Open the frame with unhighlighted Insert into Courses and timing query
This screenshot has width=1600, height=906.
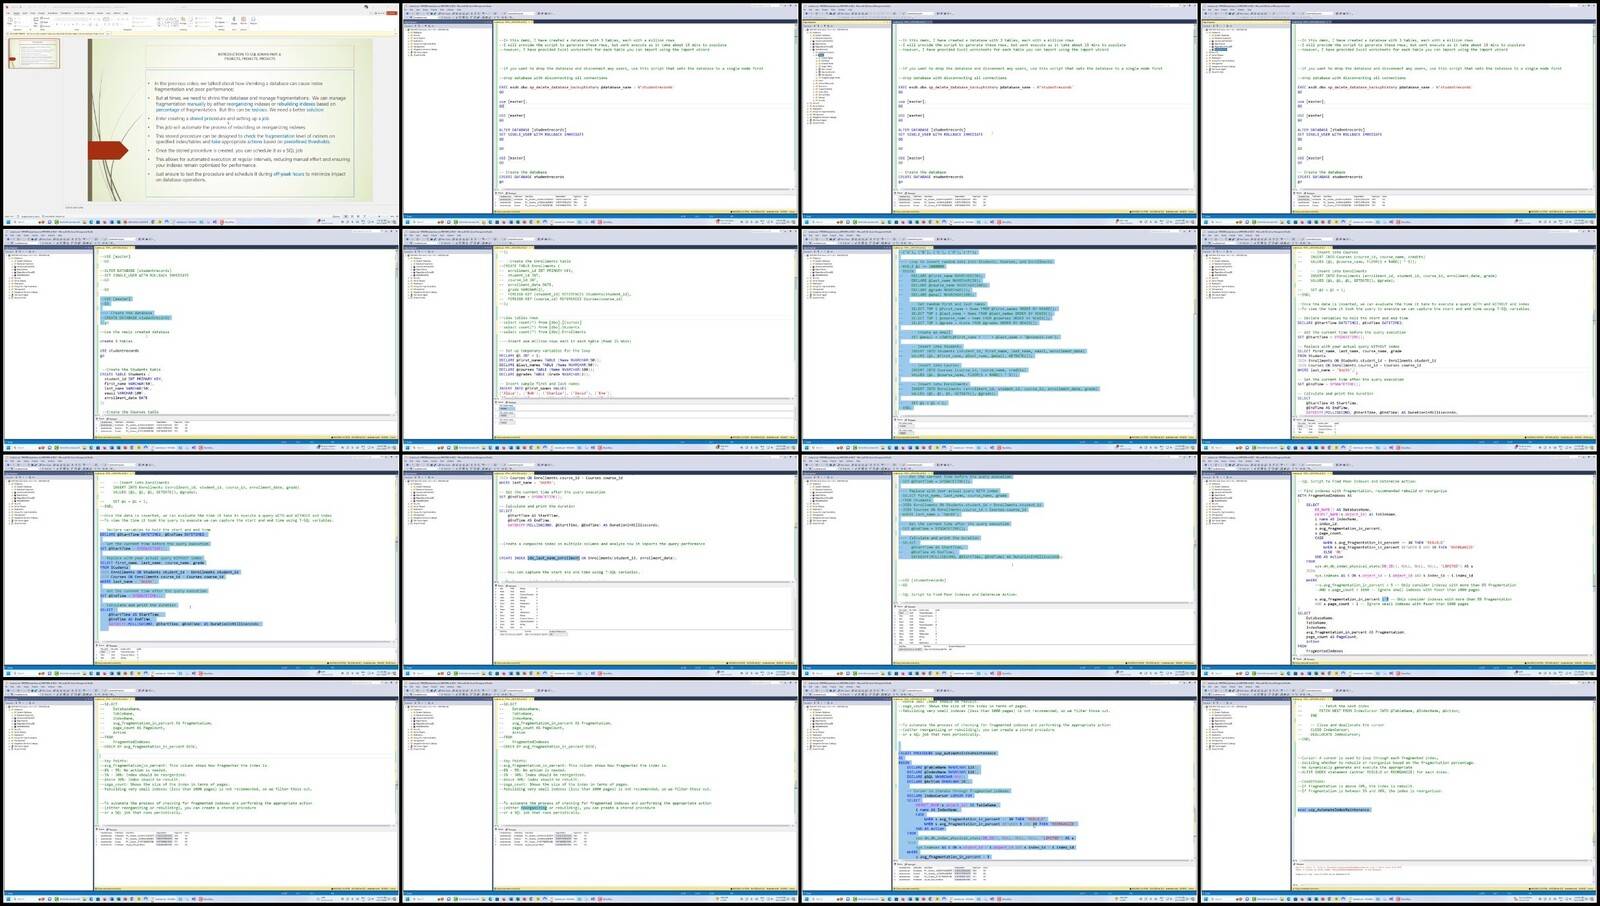click(x=1400, y=340)
